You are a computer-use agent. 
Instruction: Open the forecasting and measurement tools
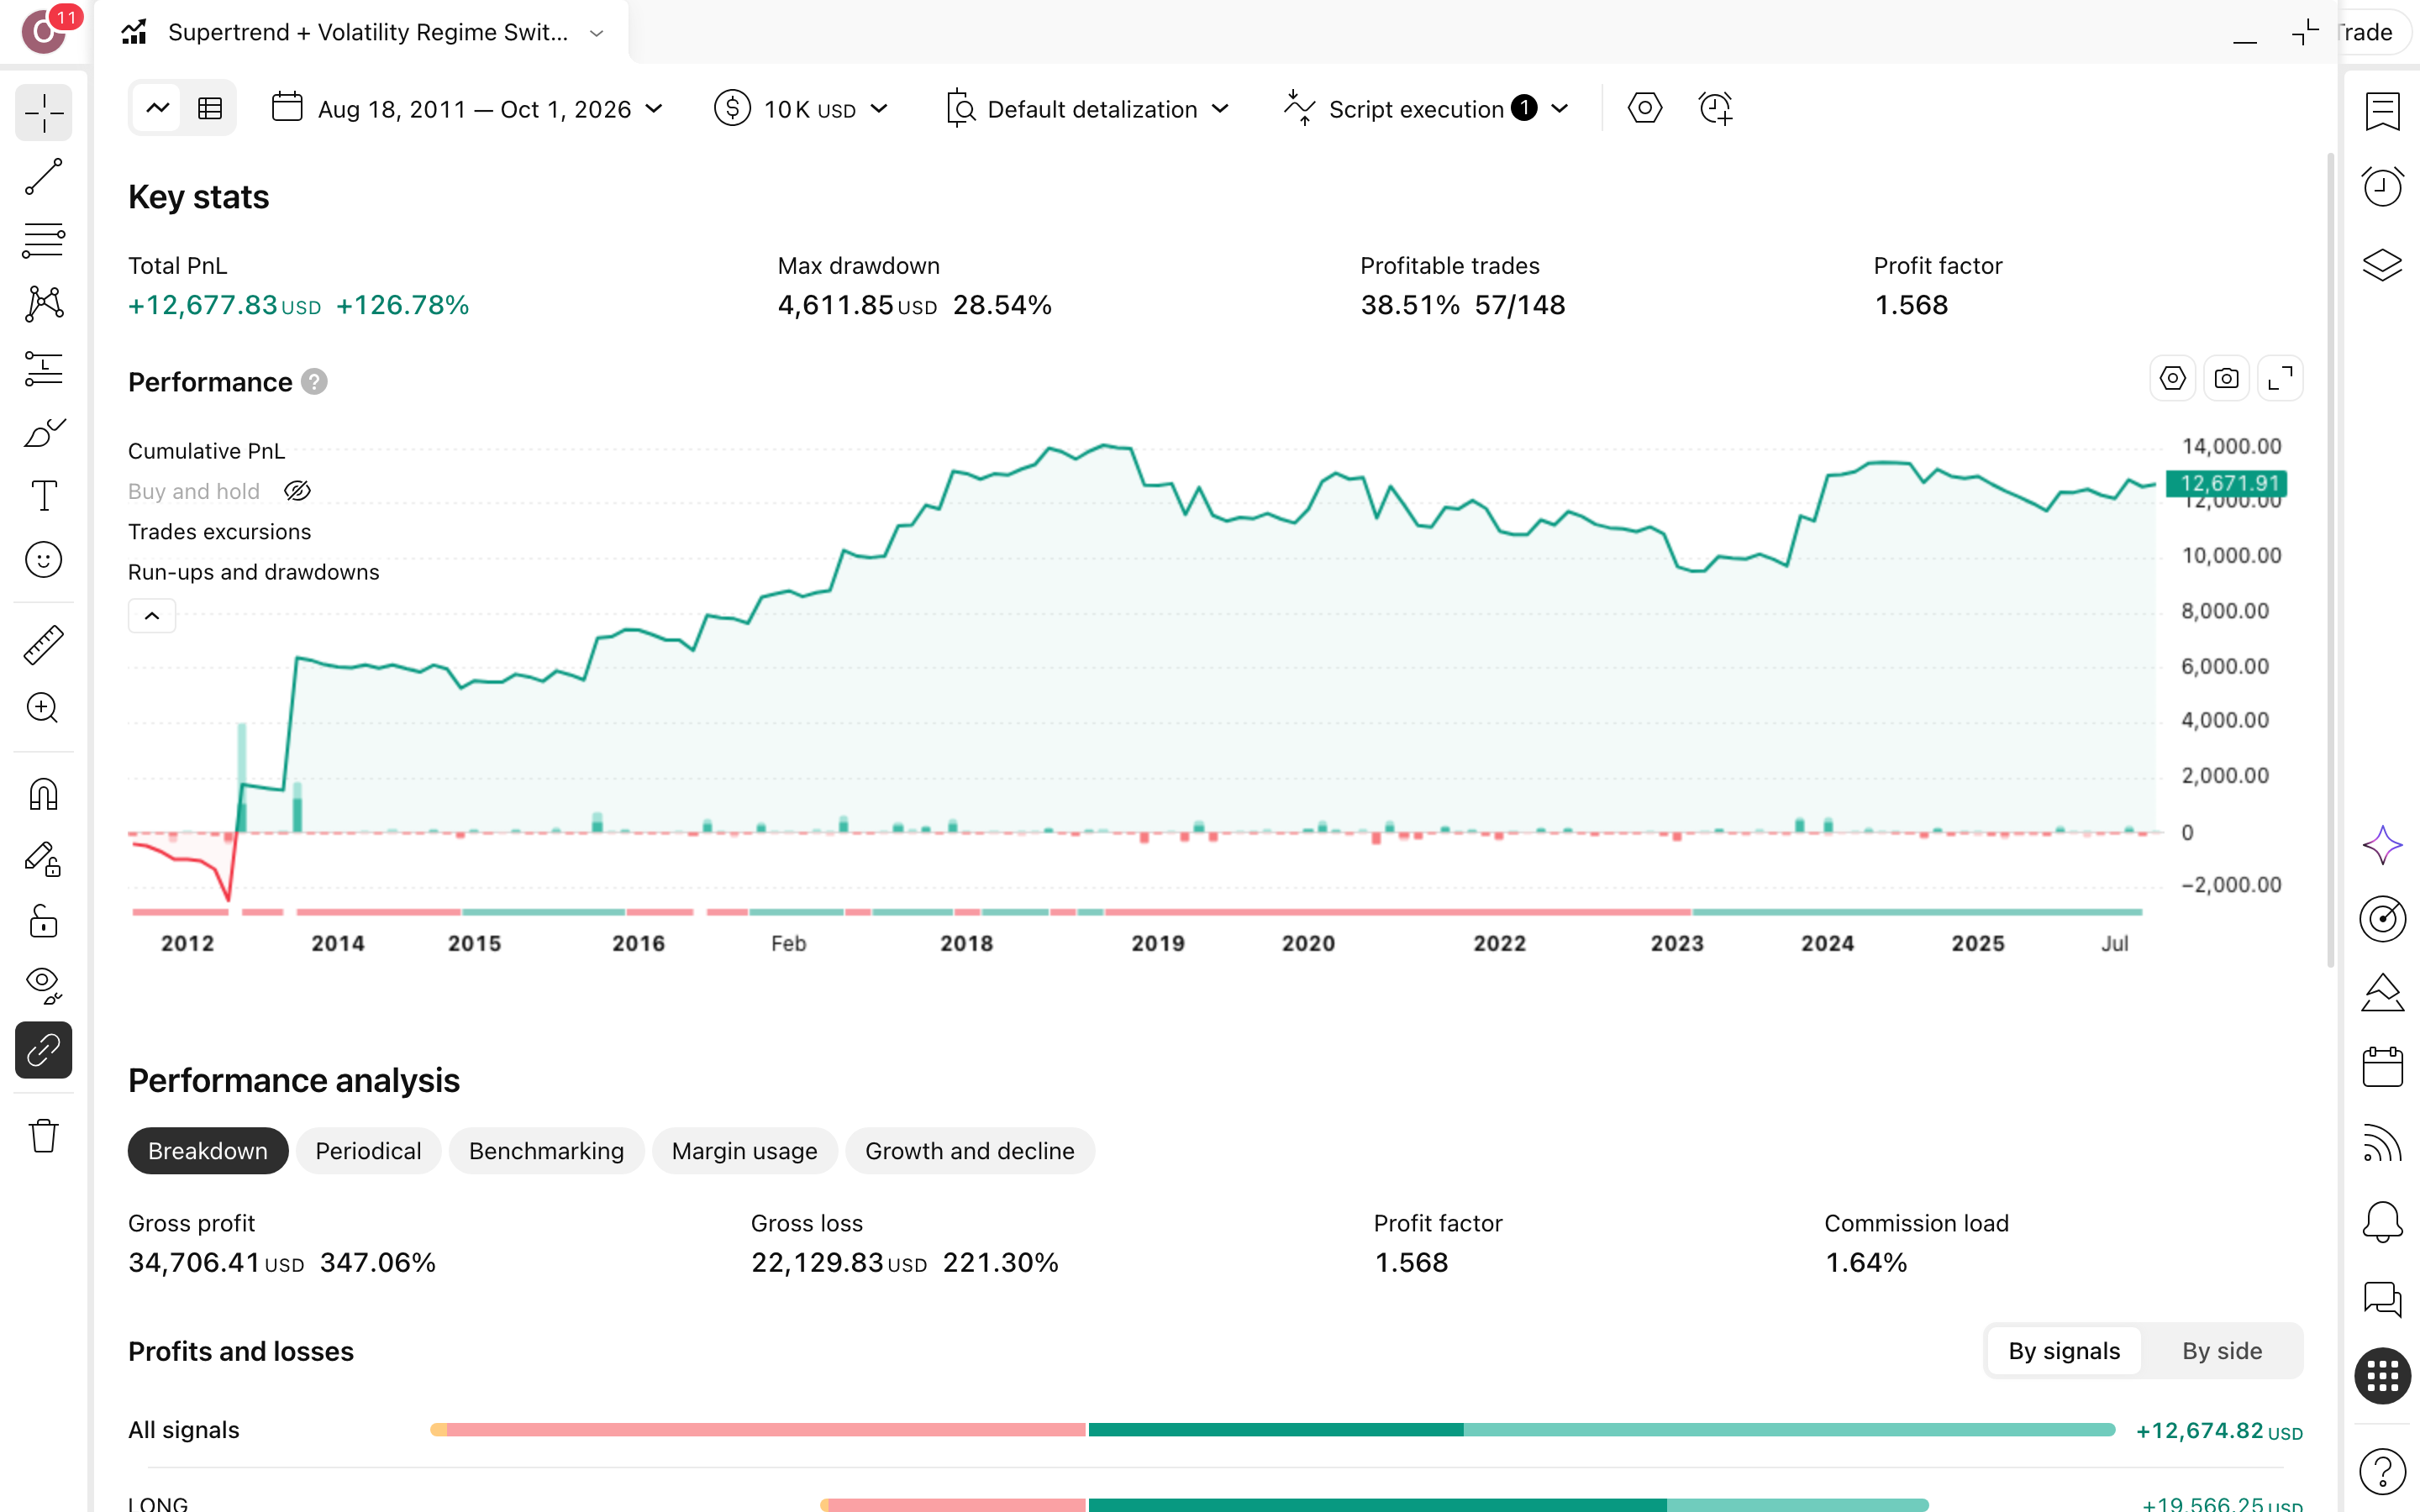(43, 368)
